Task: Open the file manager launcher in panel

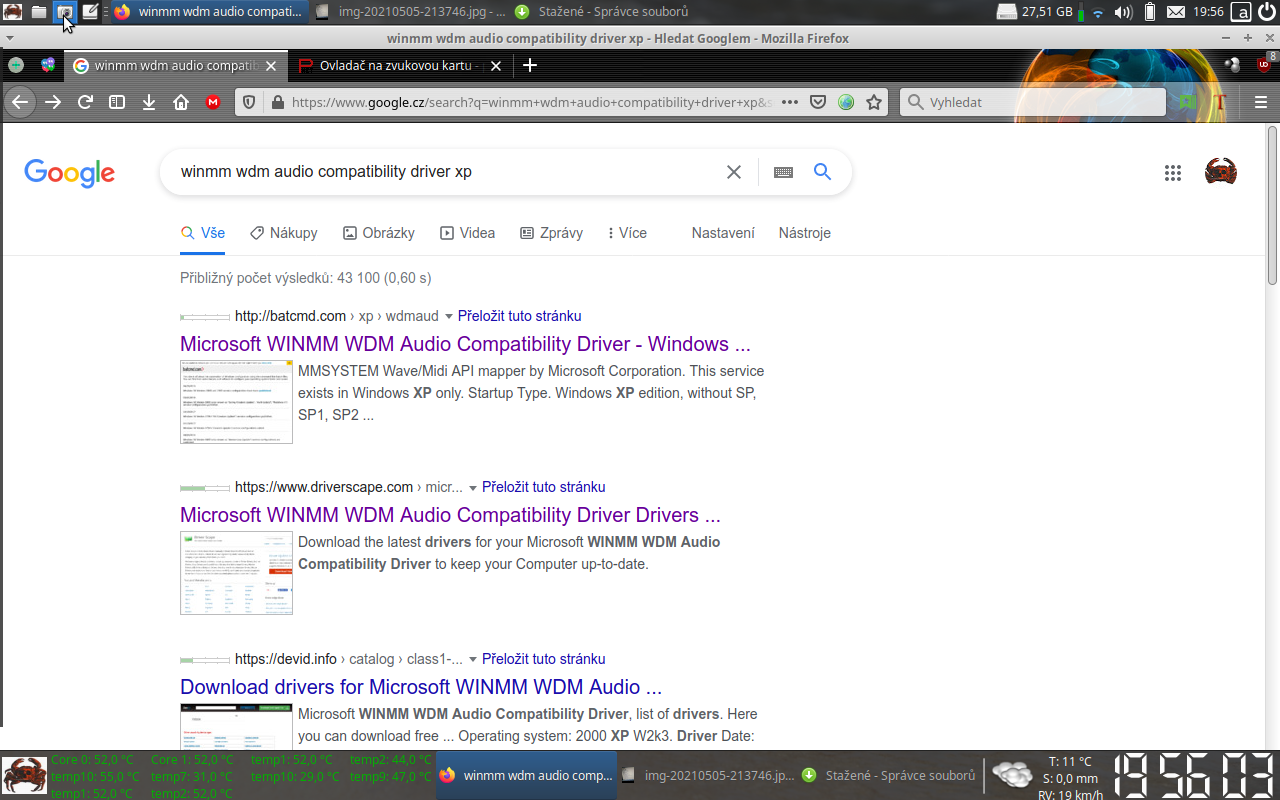Action: (38, 12)
